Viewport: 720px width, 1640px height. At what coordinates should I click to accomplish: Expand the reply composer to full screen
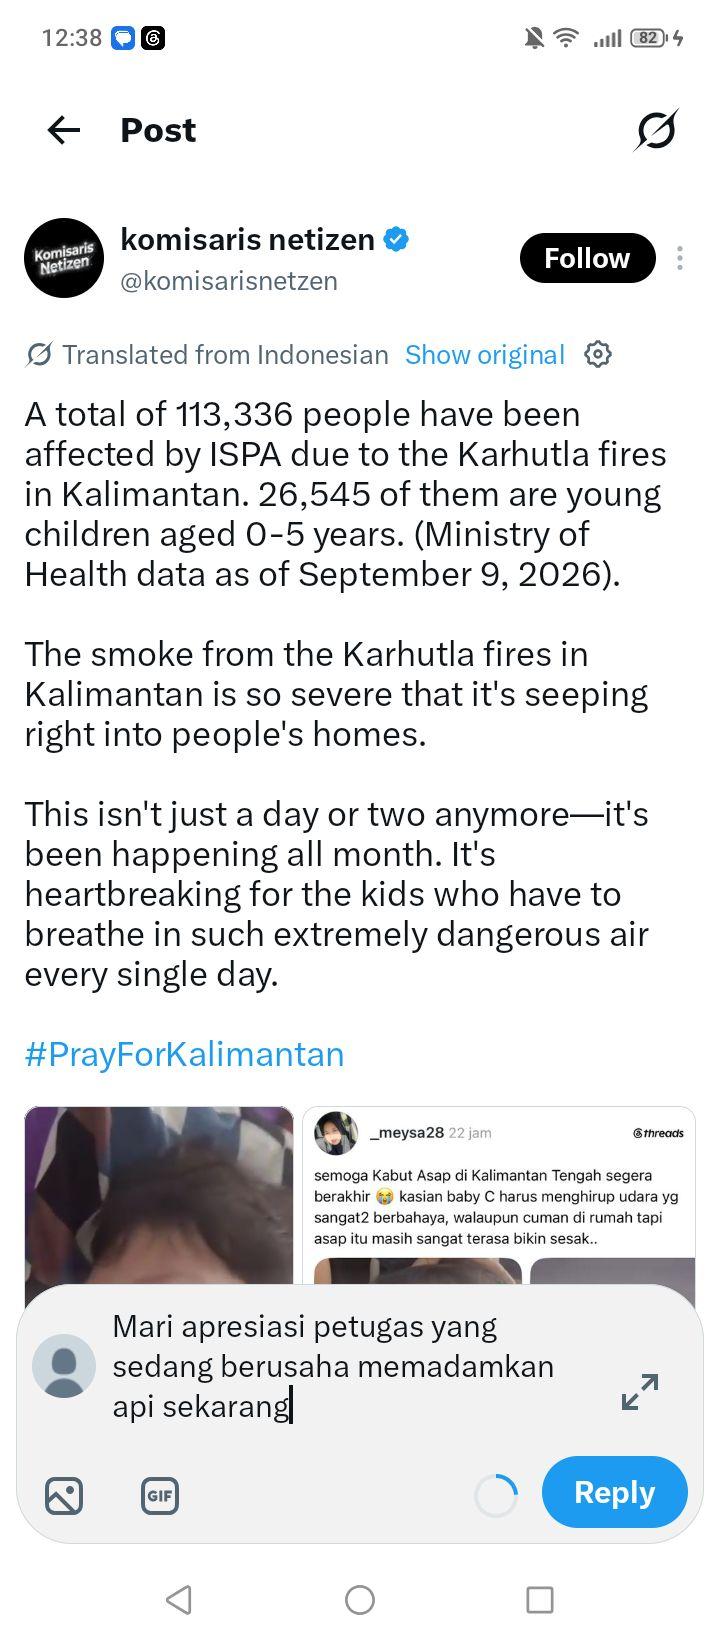point(640,1391)
